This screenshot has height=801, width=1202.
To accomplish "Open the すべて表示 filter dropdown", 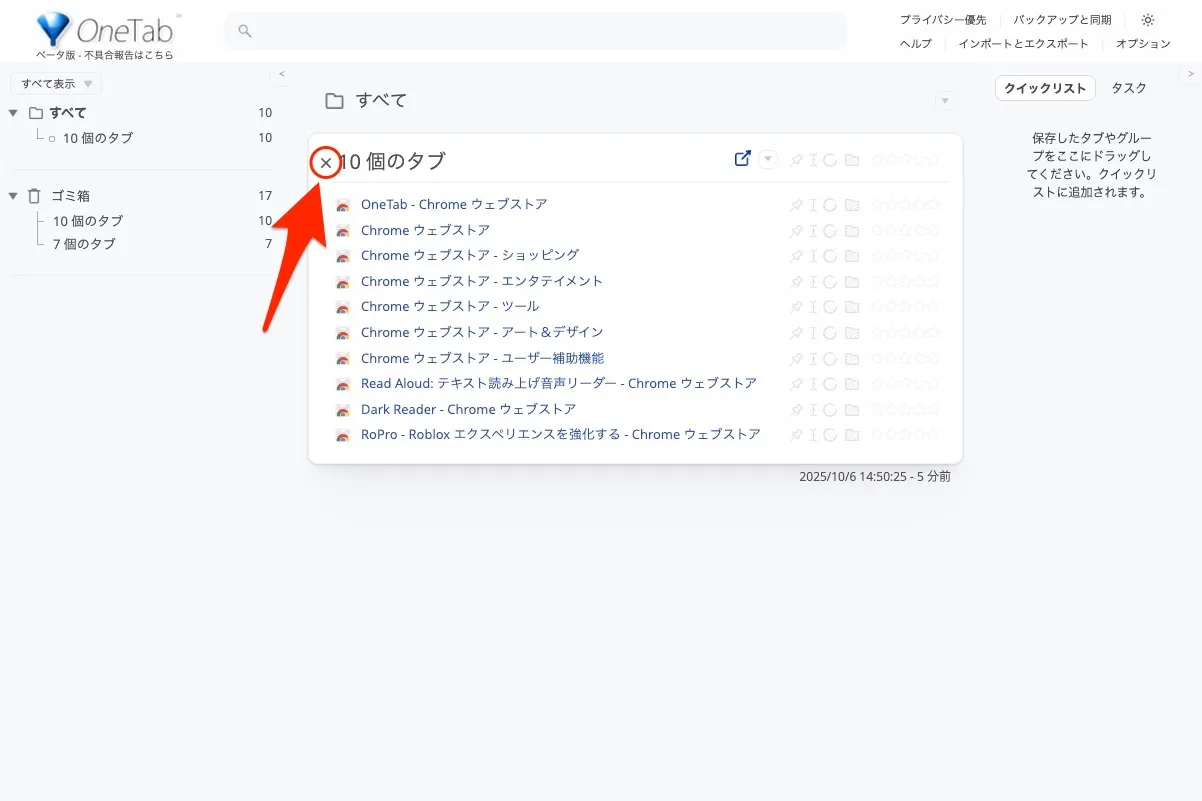I will tap(56, 84).
